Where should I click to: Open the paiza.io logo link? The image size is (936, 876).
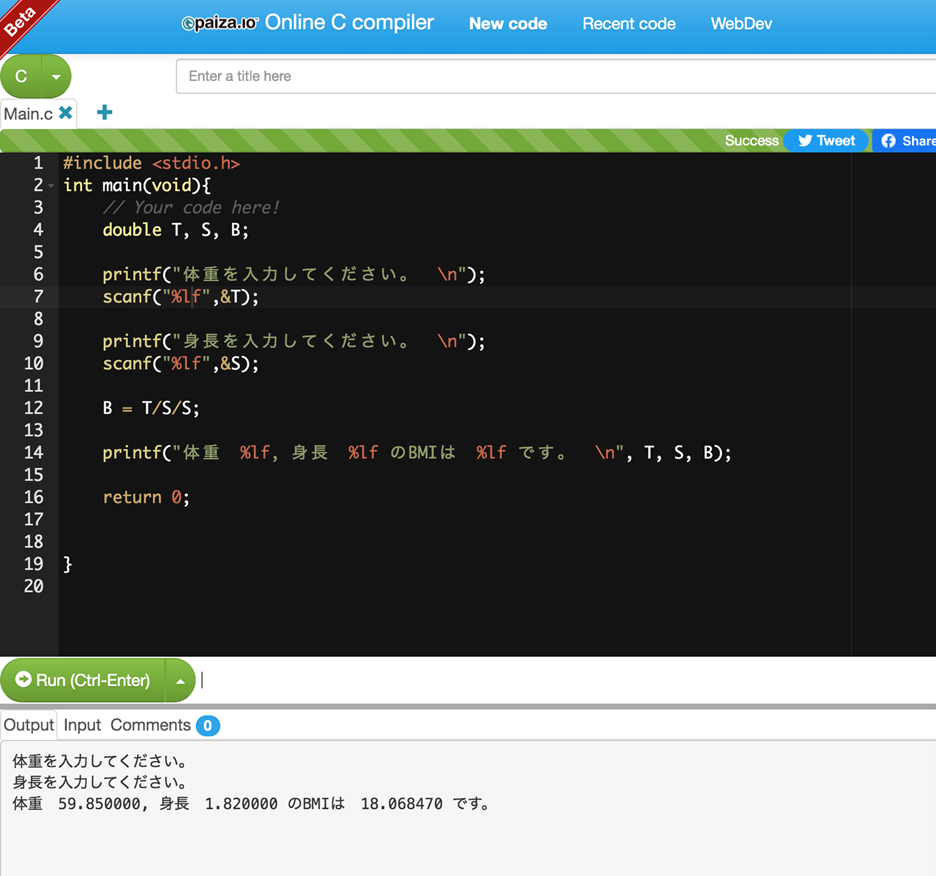[220, 23]
